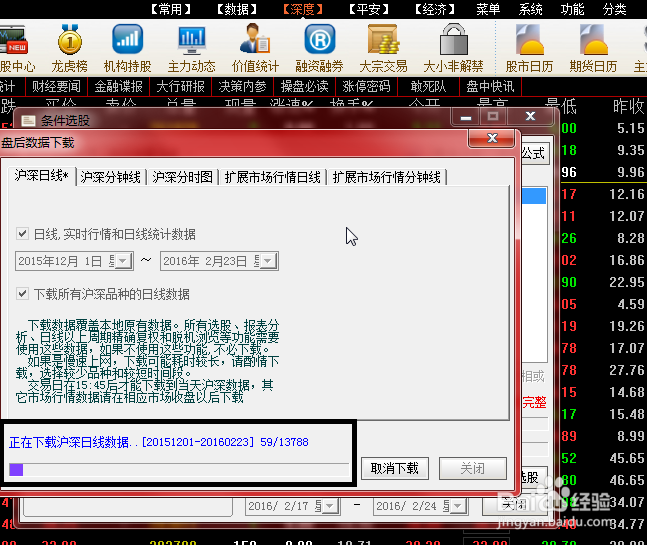
Task: Open the 【深度】 menu
Action: pos(302,9)
